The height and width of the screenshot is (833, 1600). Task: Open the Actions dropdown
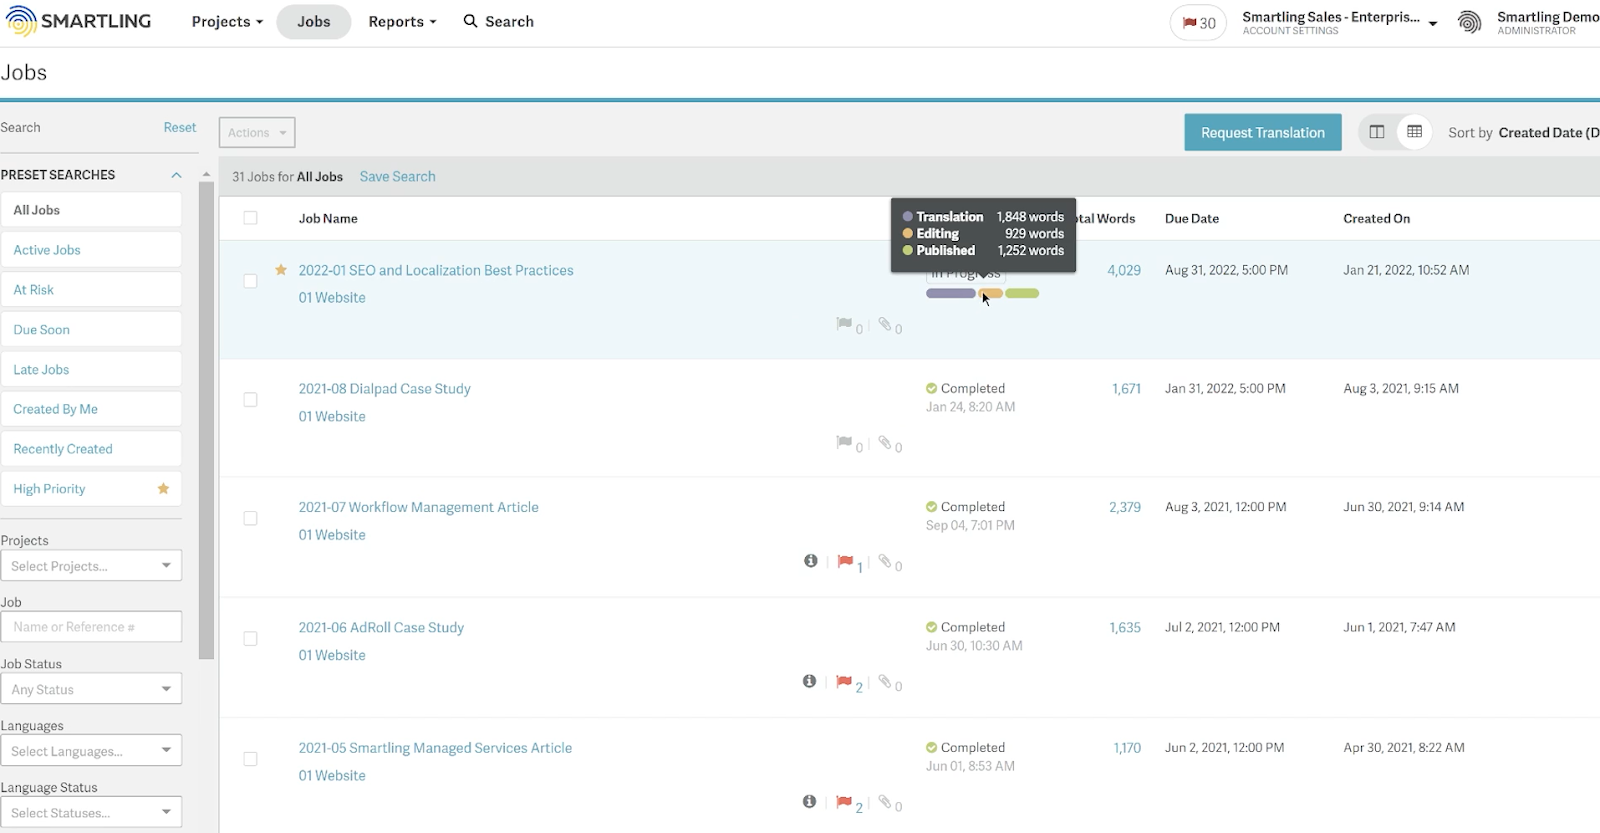click(257, 132)
